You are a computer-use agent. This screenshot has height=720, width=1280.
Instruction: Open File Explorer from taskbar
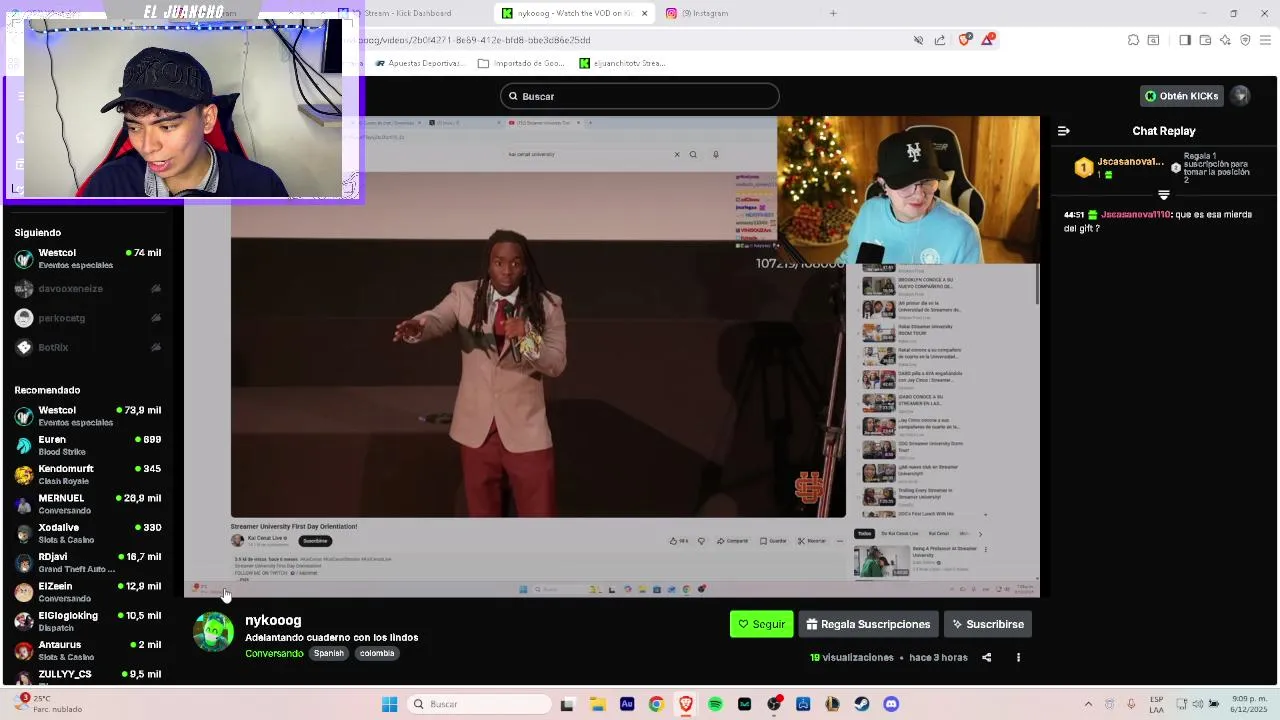click(597, 704)
